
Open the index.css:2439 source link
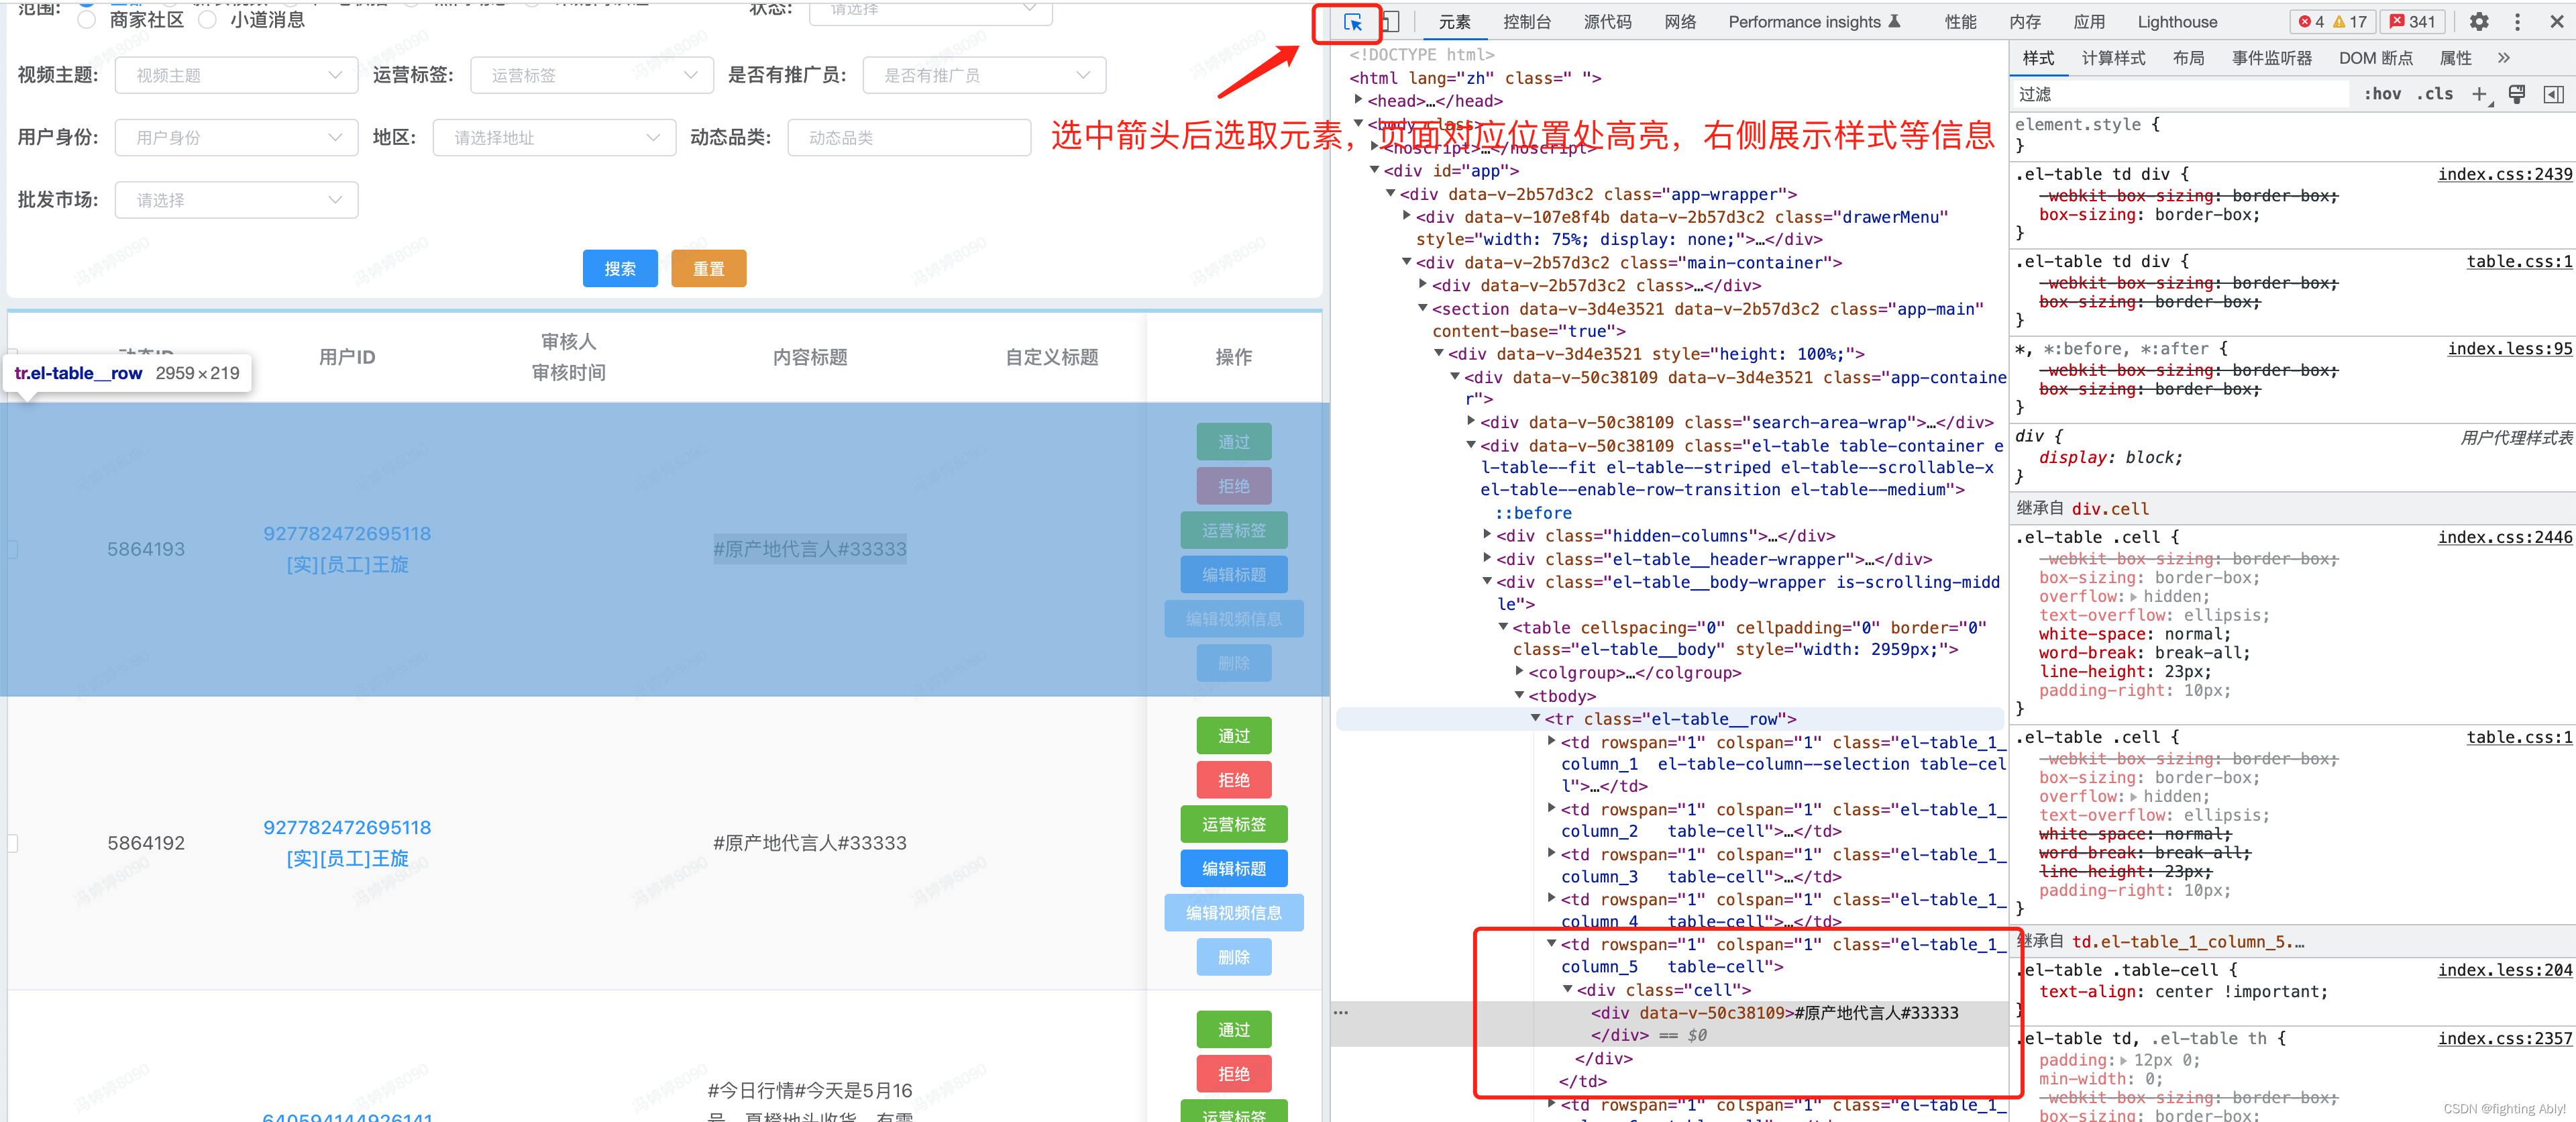[x=2504, y=174]
